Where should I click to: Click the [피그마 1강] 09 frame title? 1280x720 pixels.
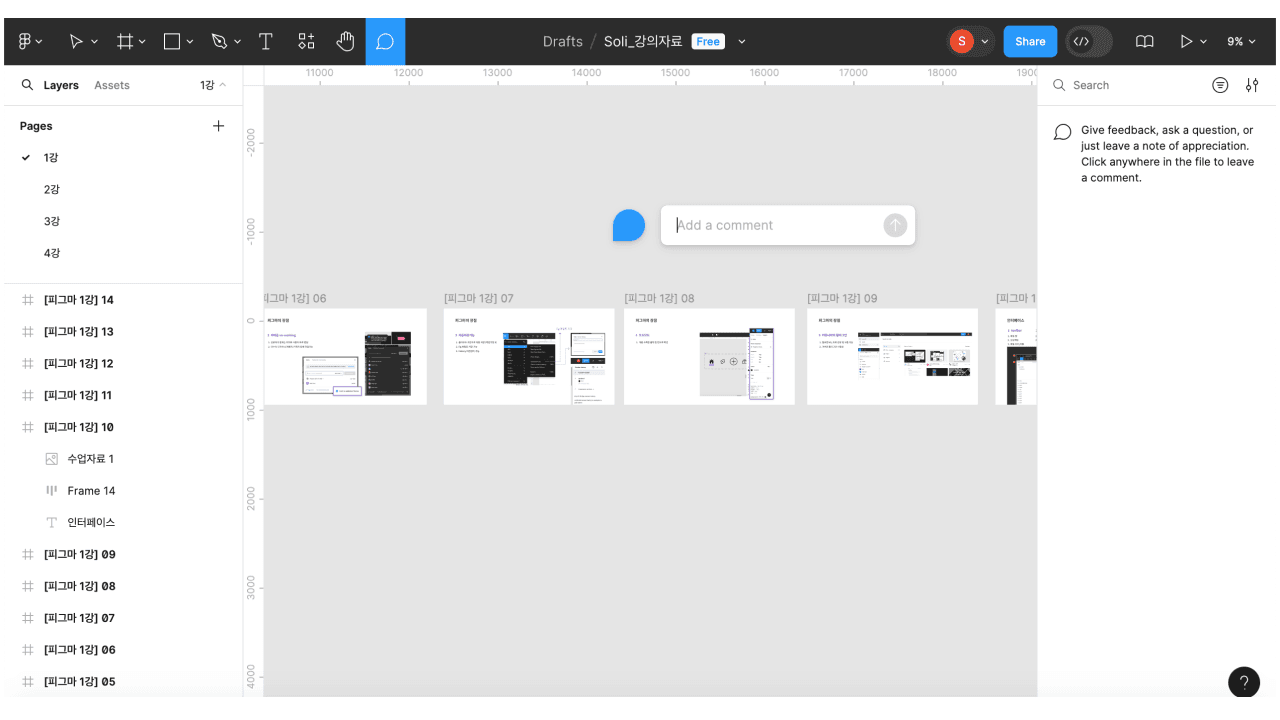point(842,298)
